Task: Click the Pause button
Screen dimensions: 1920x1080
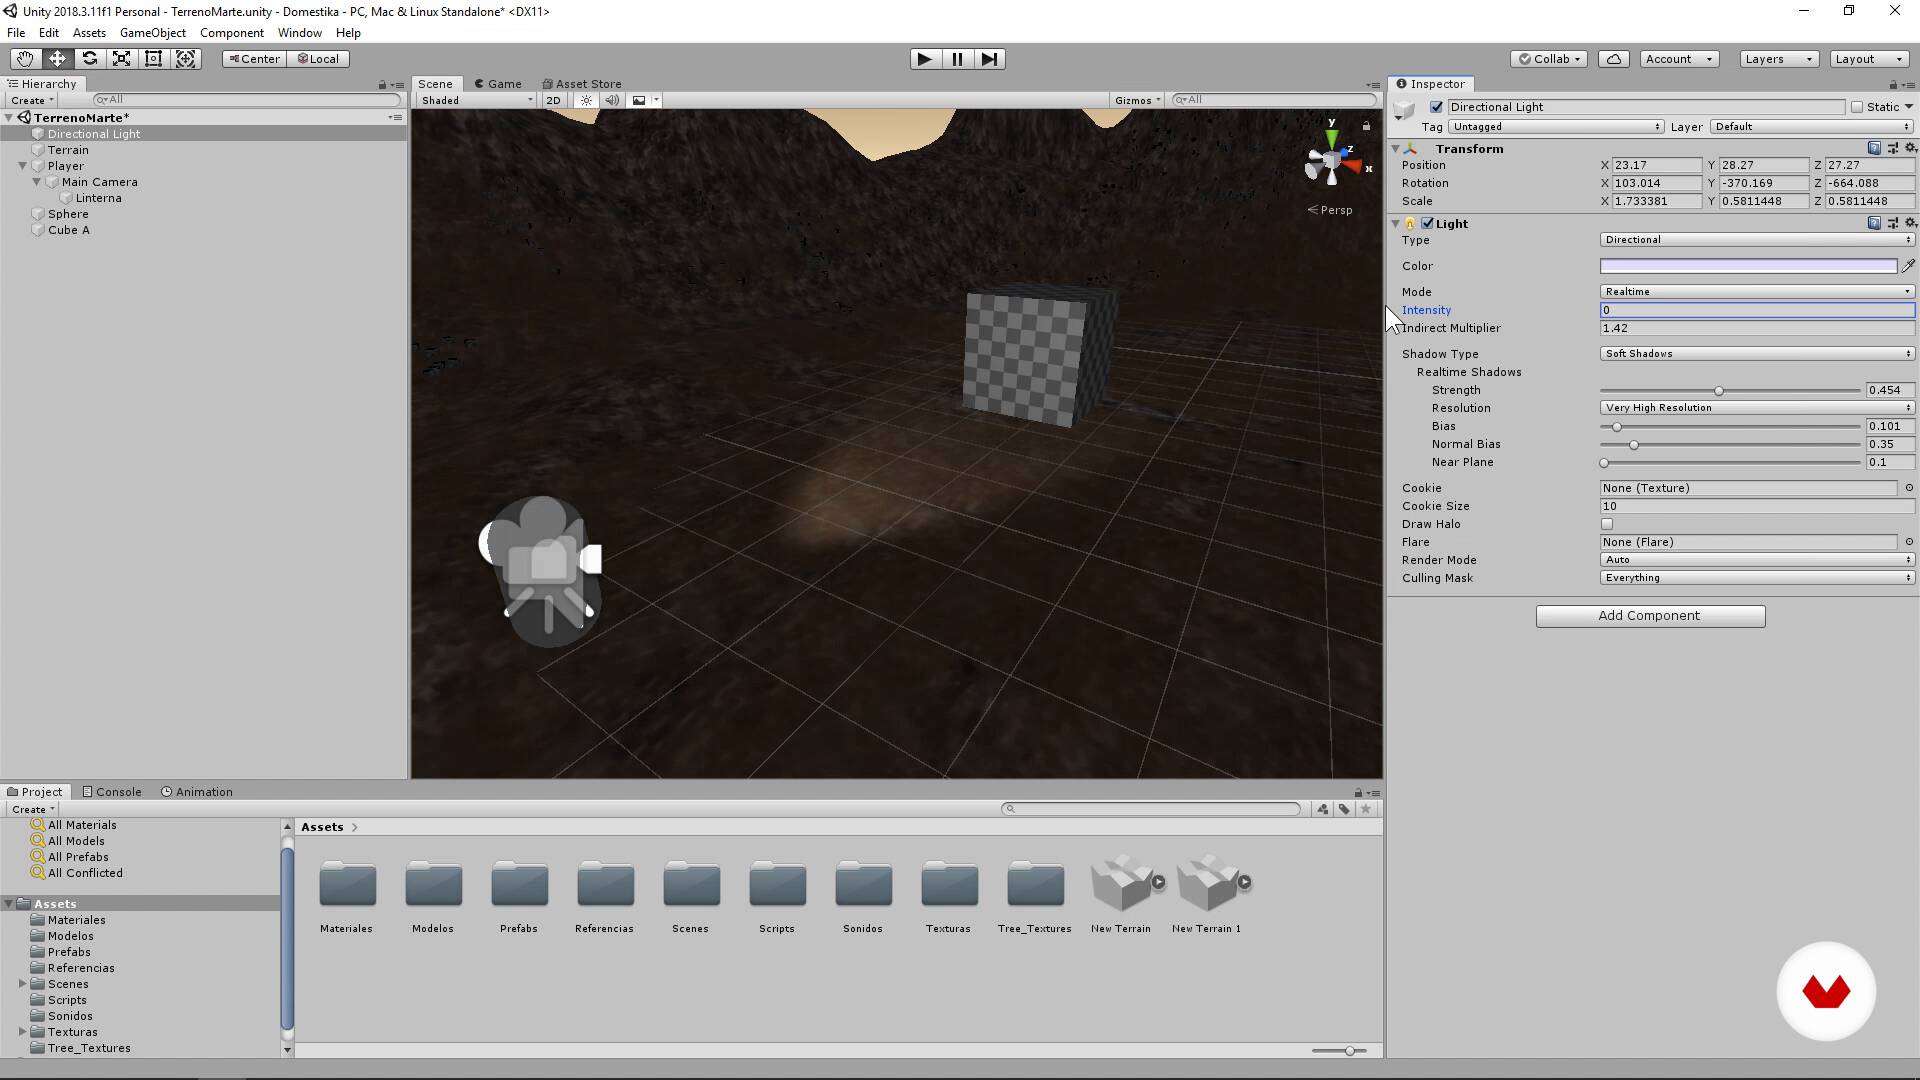Action: 957,59
